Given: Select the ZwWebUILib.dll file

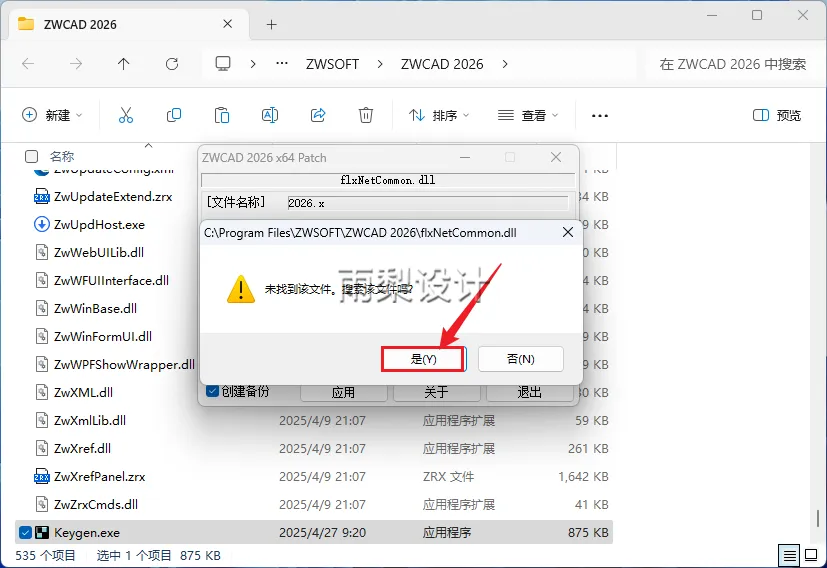Looking at the screenshot, I should point(99,253).
